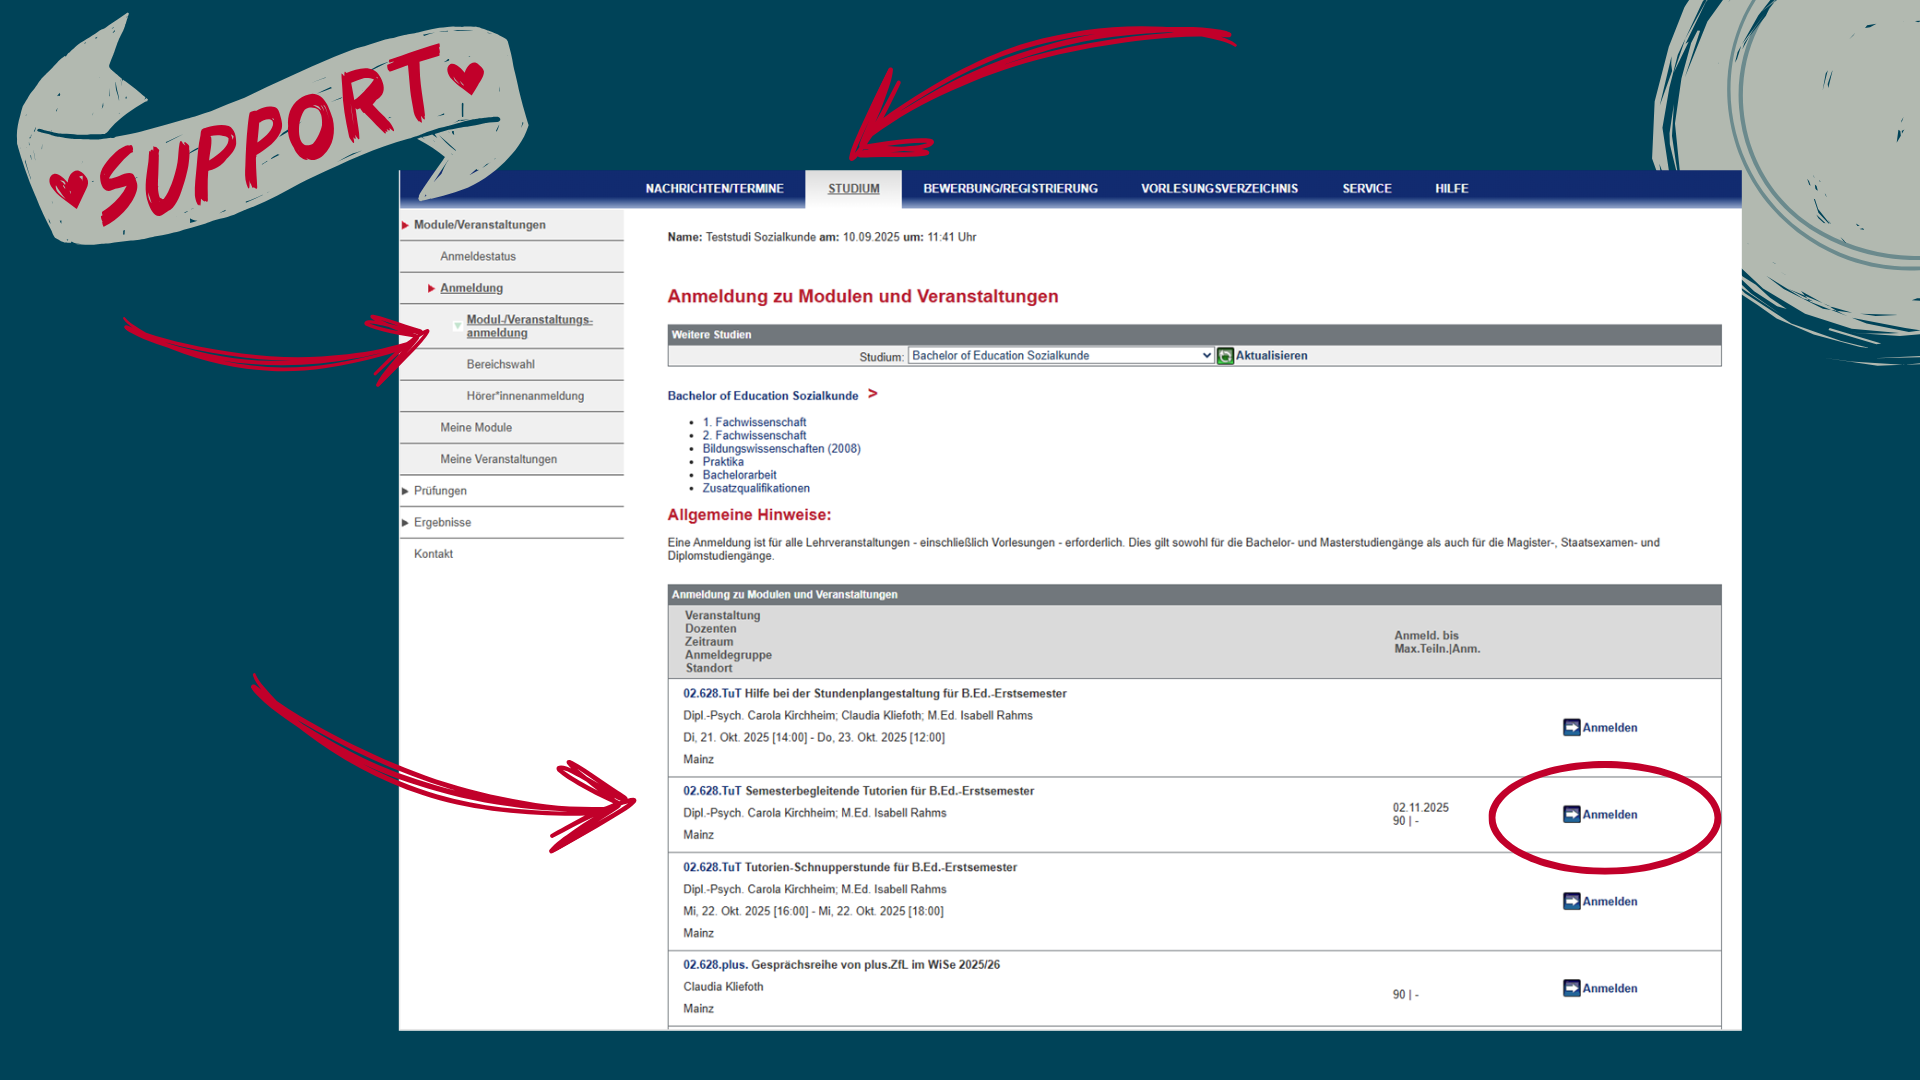
Task: Open the 1. Fachwissenschaft link
Action: point(754,422)
